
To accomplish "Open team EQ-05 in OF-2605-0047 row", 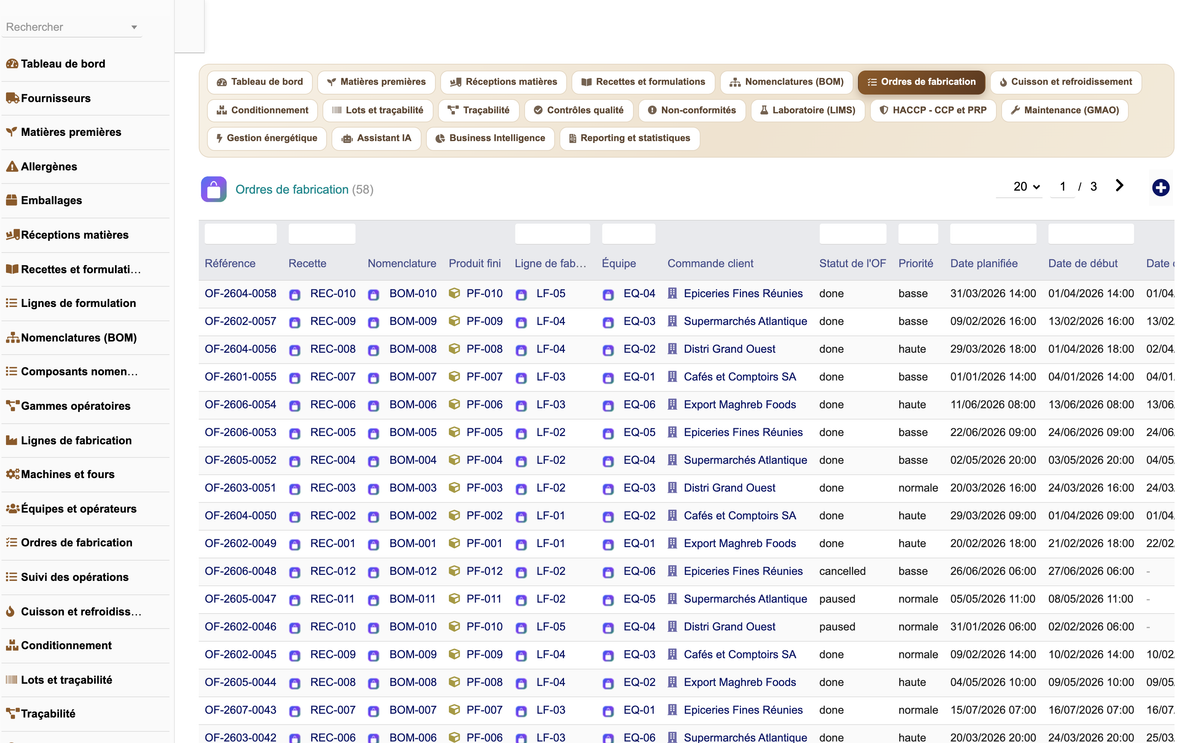I will click(640, 599).
